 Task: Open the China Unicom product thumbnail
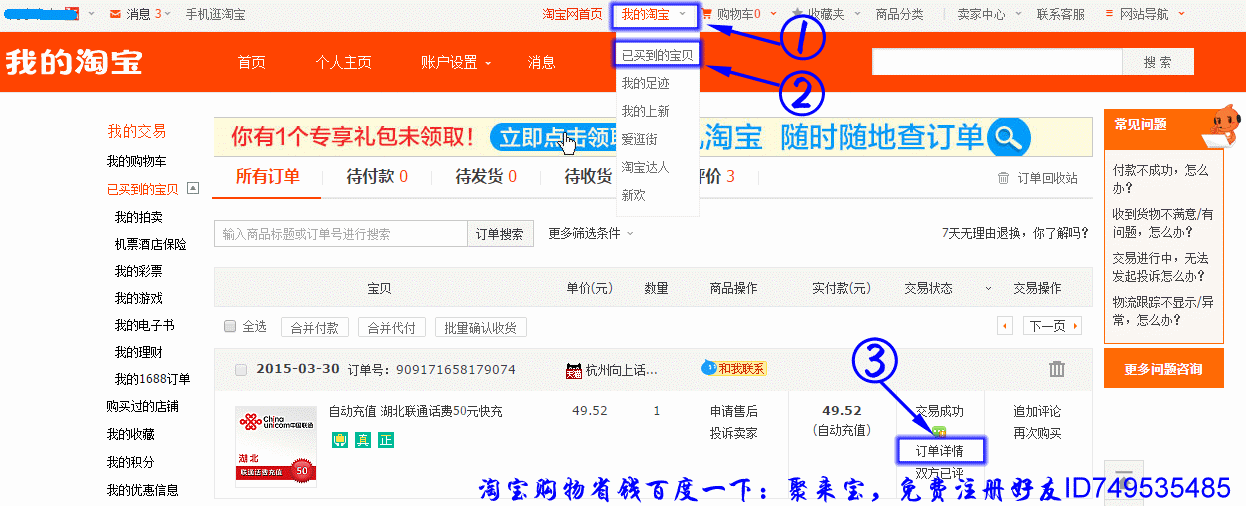pos(277,447)
